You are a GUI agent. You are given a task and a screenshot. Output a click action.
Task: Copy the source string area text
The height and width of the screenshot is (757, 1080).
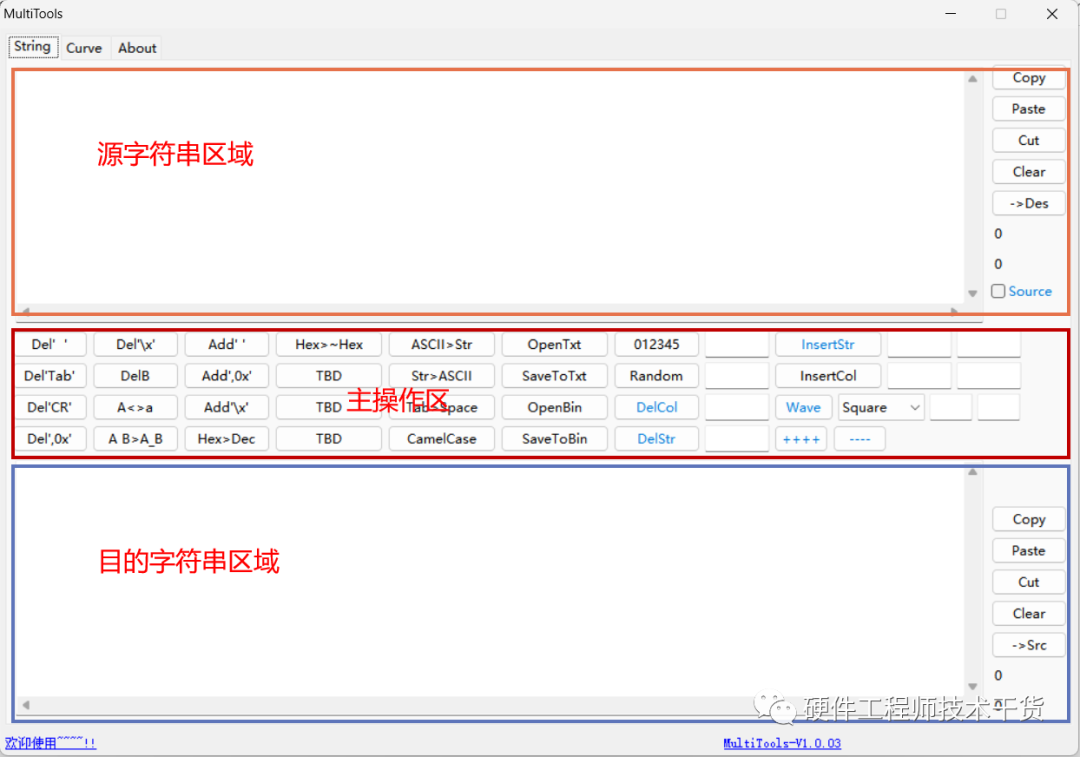(1028, 78)
